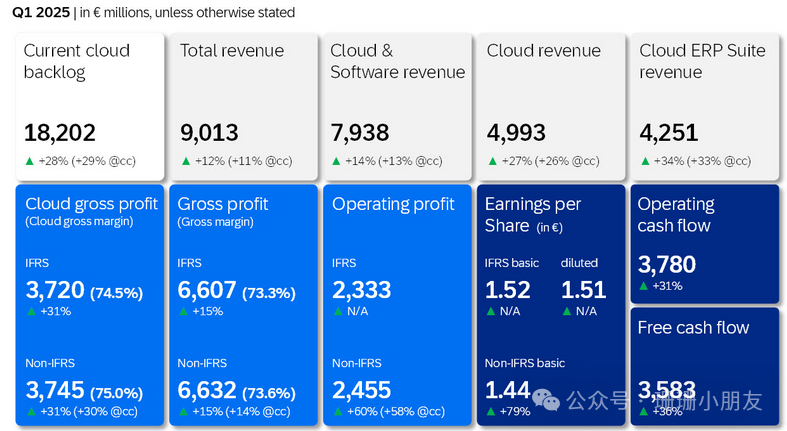This screenshot has width=787, height=431.
Task: Click the green arrow under Non-IFRS operating profit 2,455
Action: click(337, 411)
